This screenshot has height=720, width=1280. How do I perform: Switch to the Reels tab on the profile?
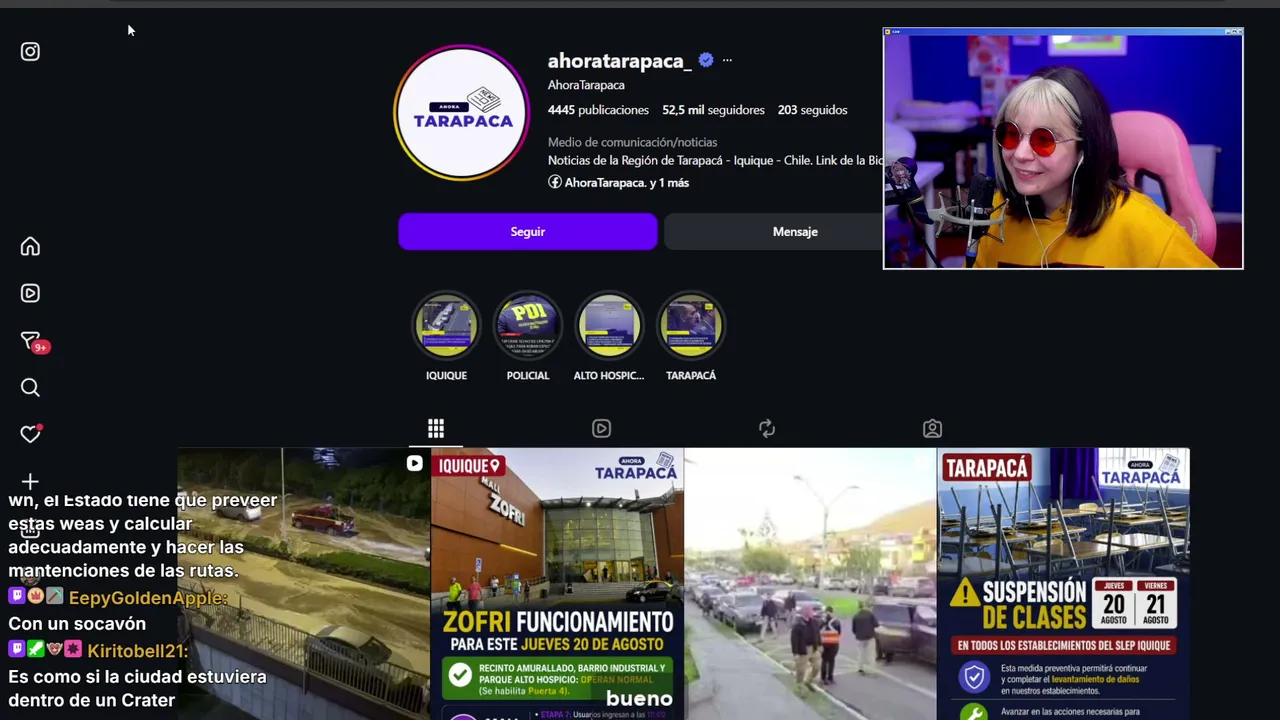[601, 429]
